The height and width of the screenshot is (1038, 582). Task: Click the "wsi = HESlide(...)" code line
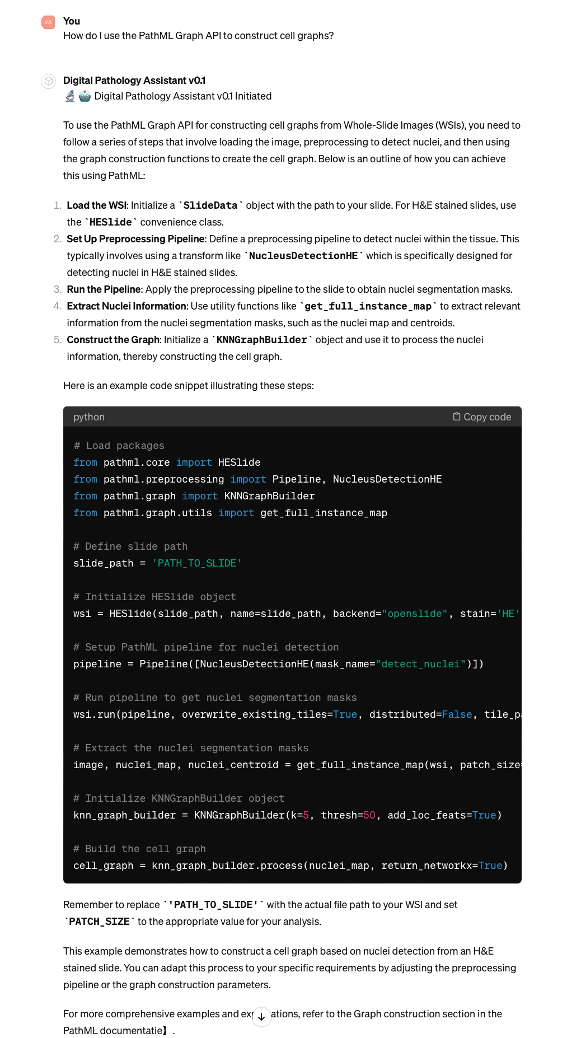[297, 614]
